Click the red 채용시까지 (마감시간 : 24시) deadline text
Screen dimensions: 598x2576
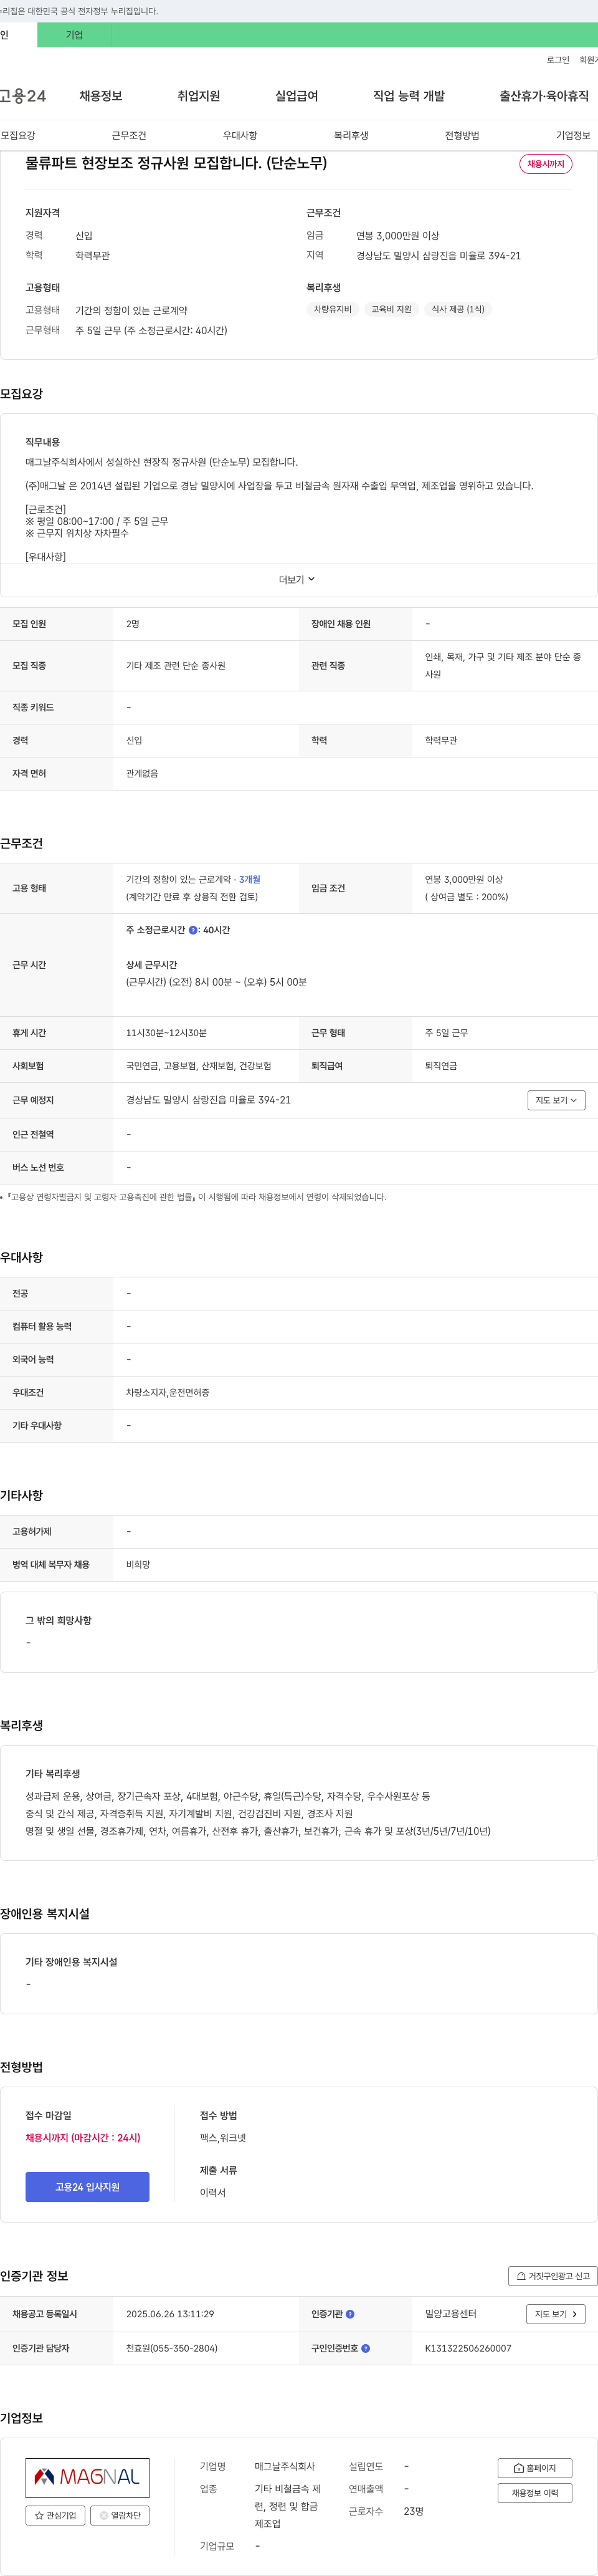[83, 2138]
